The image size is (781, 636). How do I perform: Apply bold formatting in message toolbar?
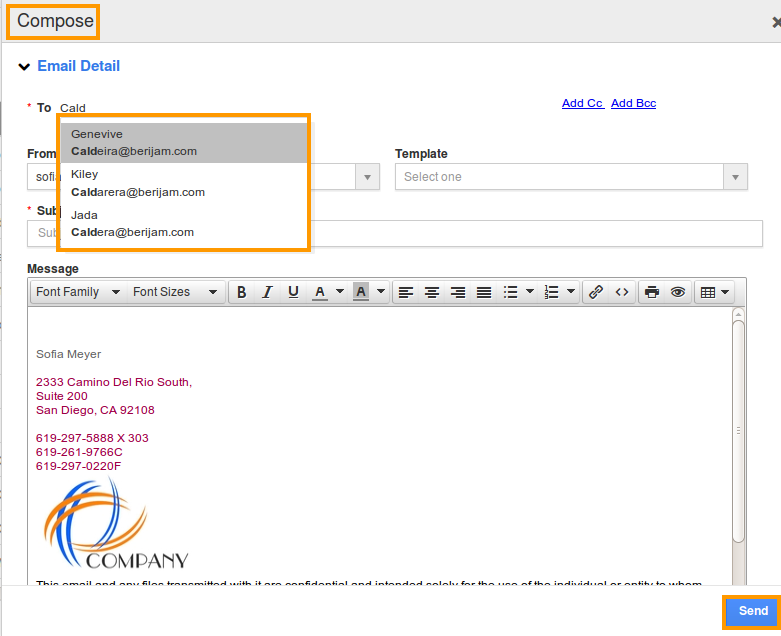tap(242, 292)
